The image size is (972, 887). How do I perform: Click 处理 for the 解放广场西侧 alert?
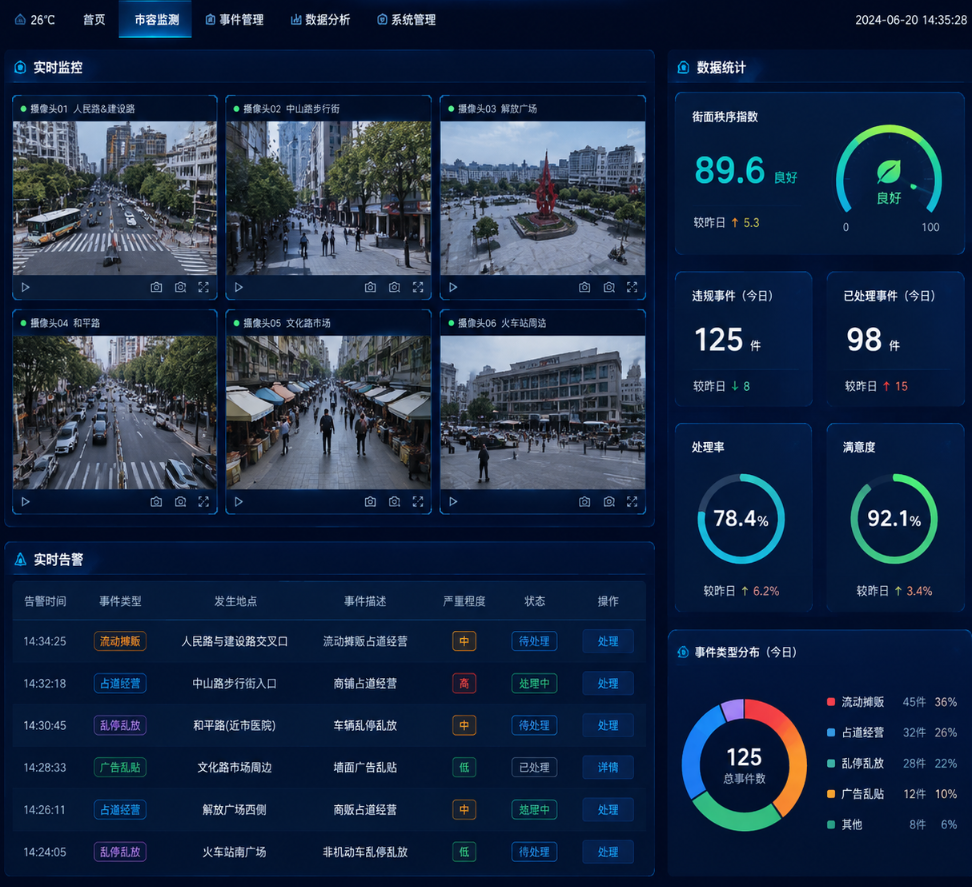[608, 810]
